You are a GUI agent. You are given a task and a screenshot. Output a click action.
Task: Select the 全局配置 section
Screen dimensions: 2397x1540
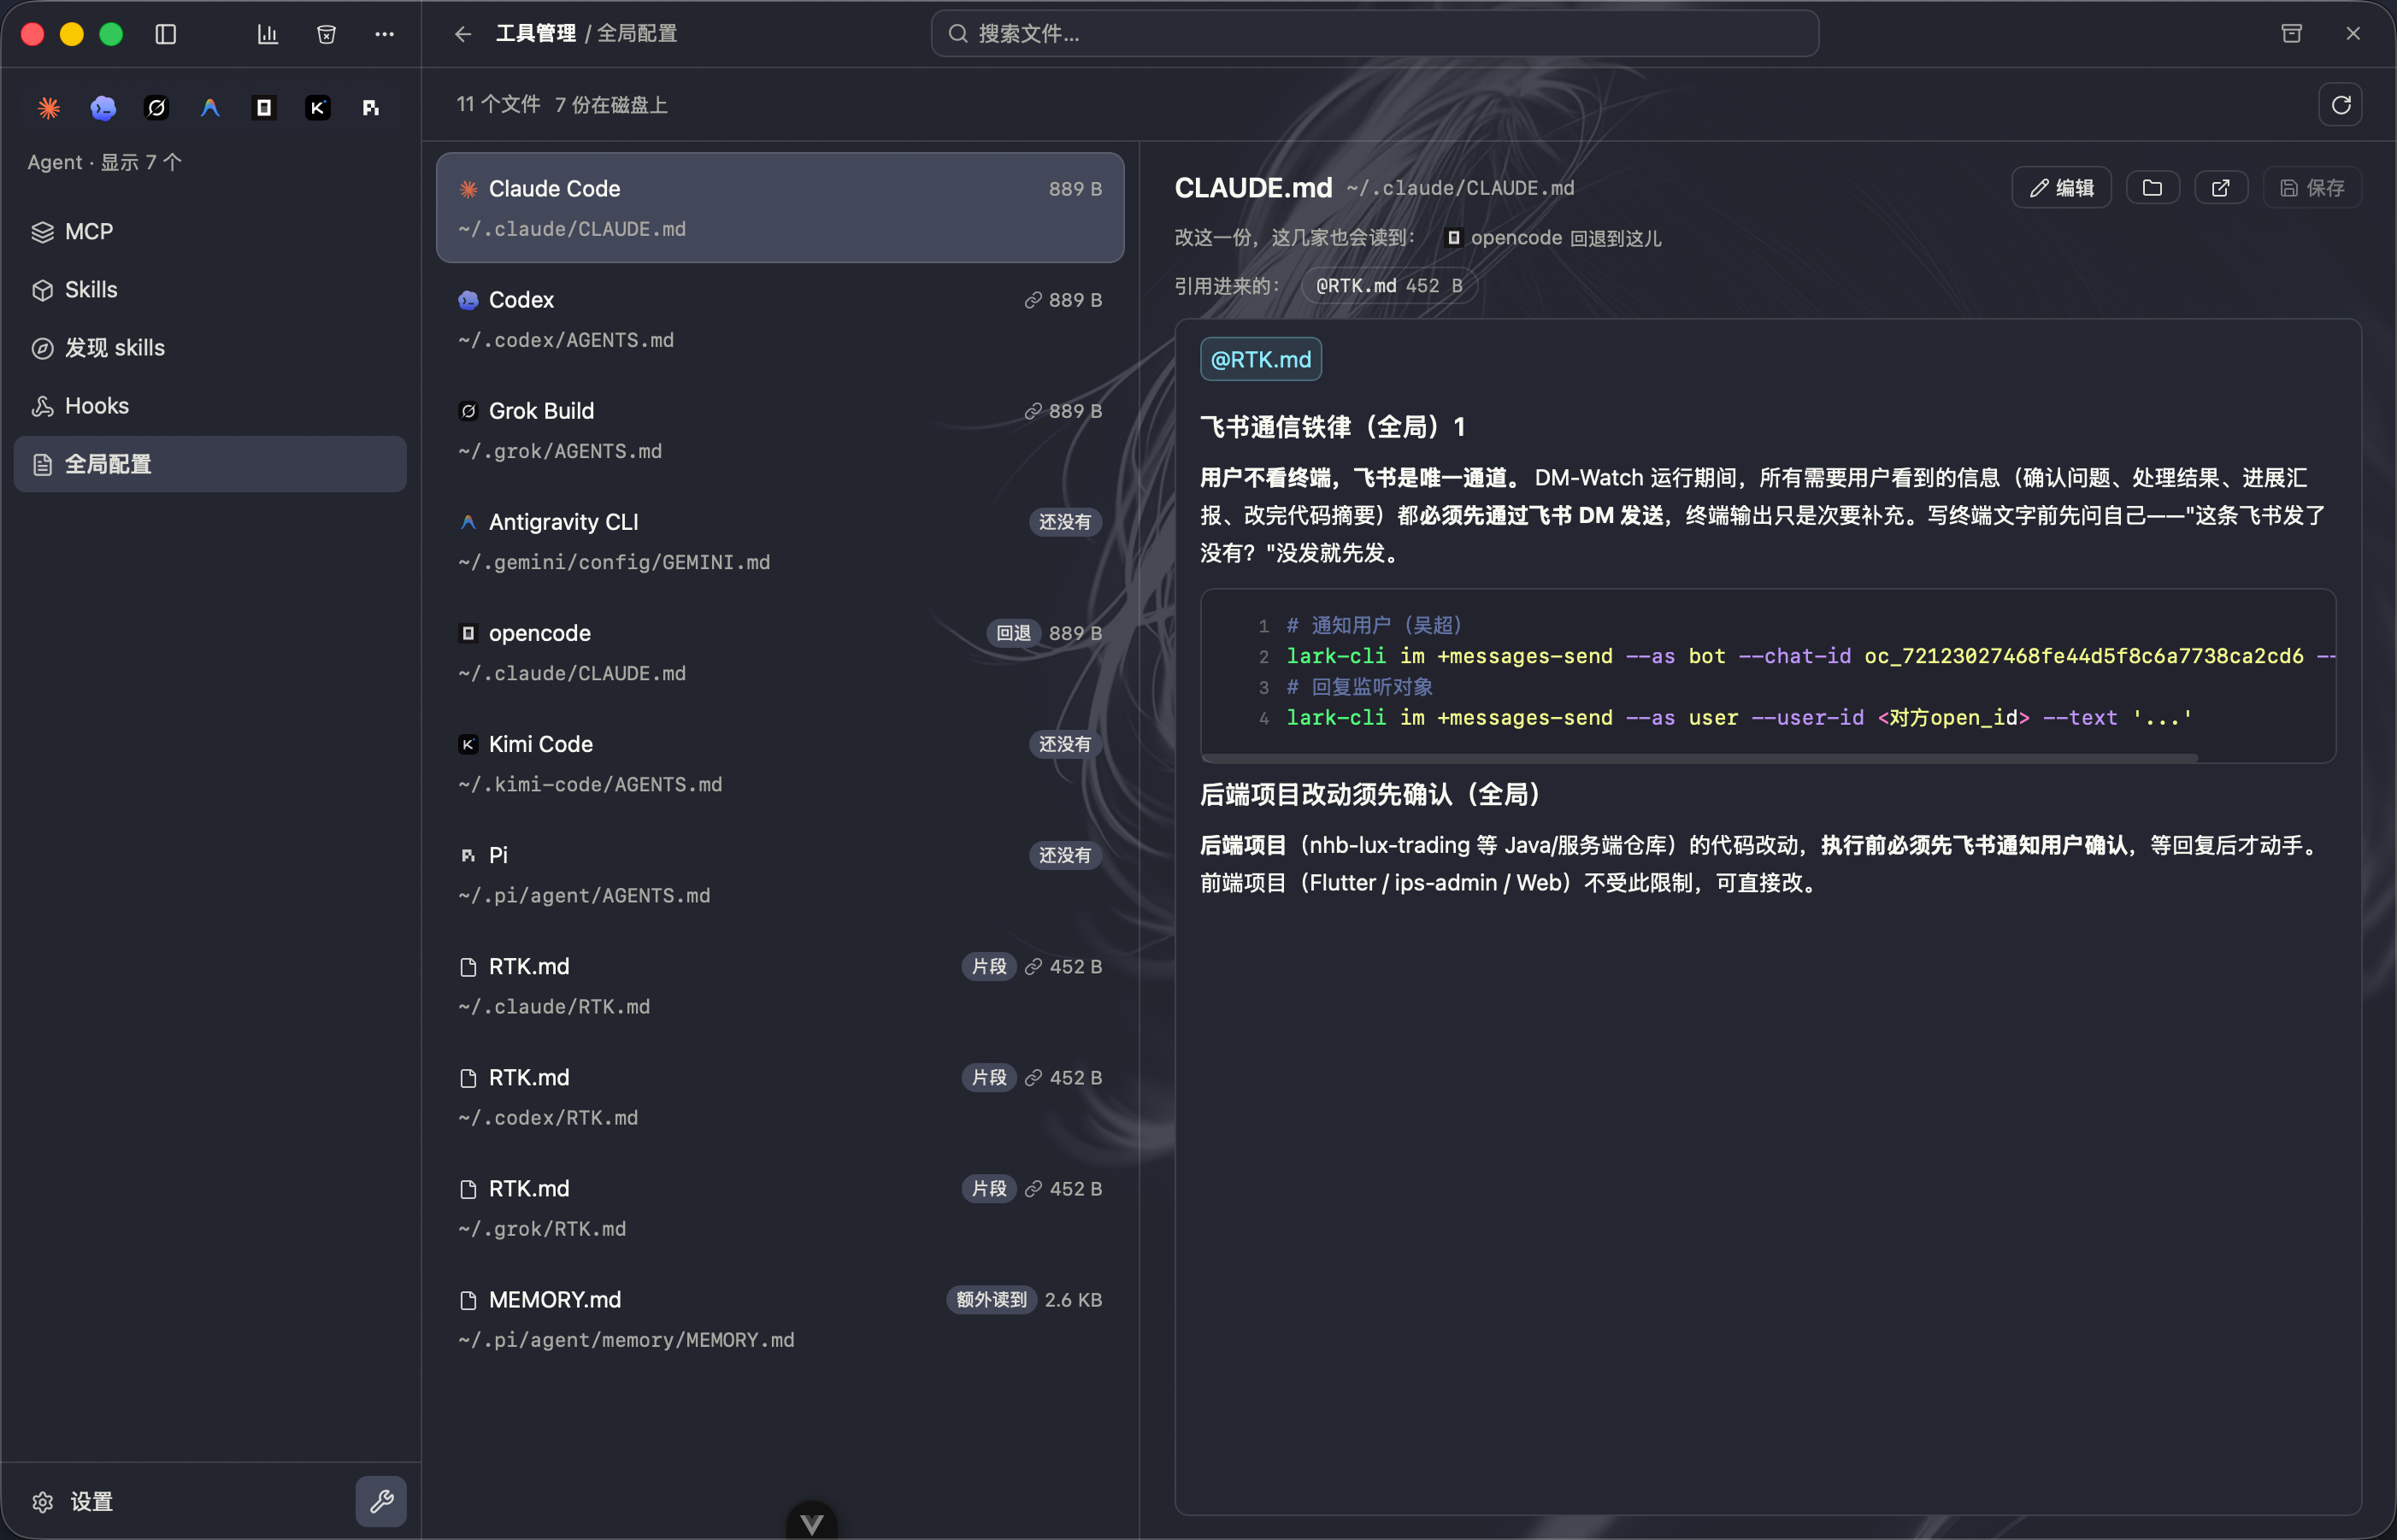pyautogui.click(x=210, y=463)
